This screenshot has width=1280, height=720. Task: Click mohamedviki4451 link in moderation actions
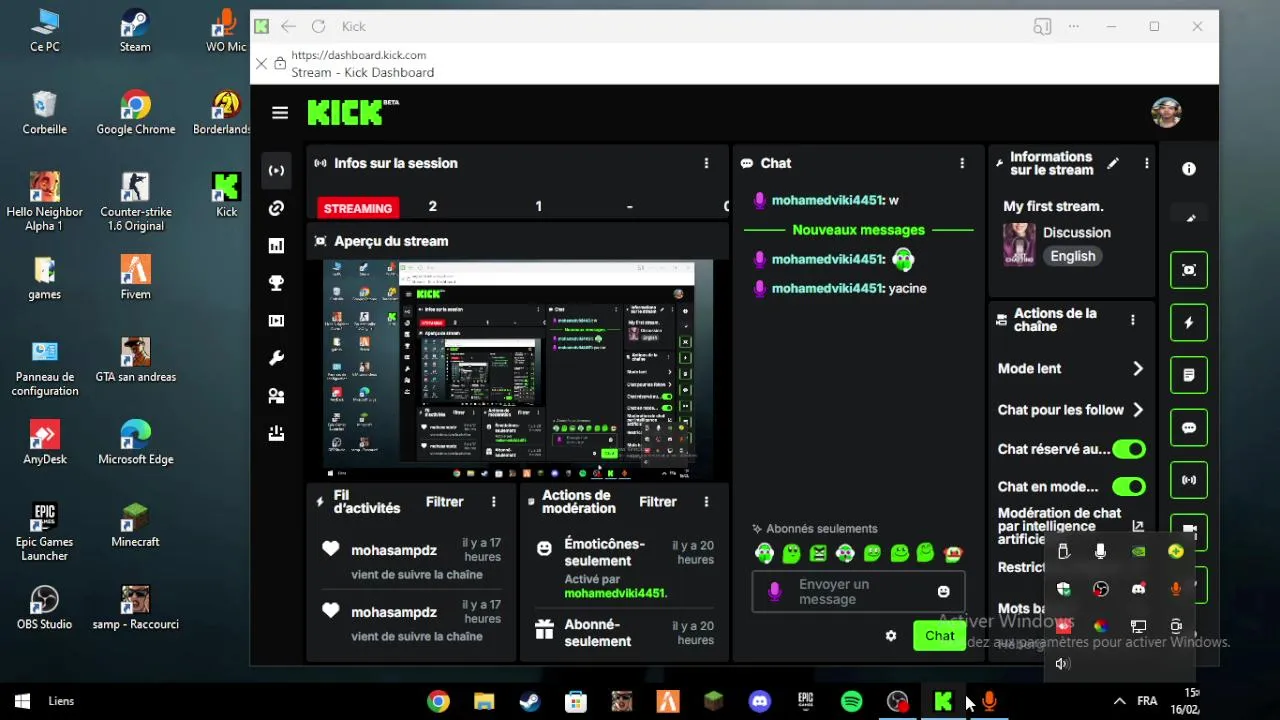click(x=614, y=593)
